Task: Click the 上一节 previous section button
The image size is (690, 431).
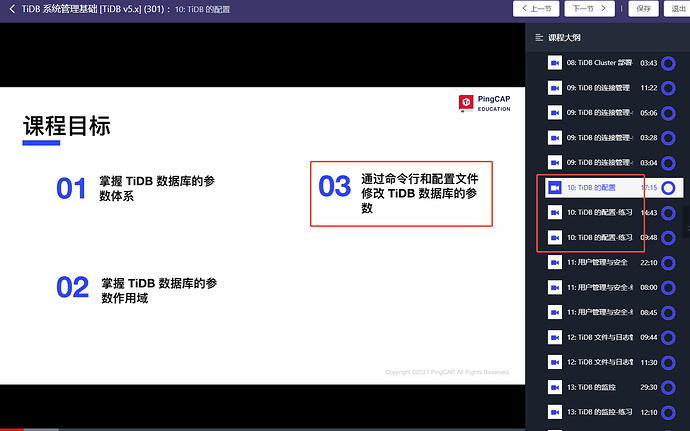Action: click(536, 8)
